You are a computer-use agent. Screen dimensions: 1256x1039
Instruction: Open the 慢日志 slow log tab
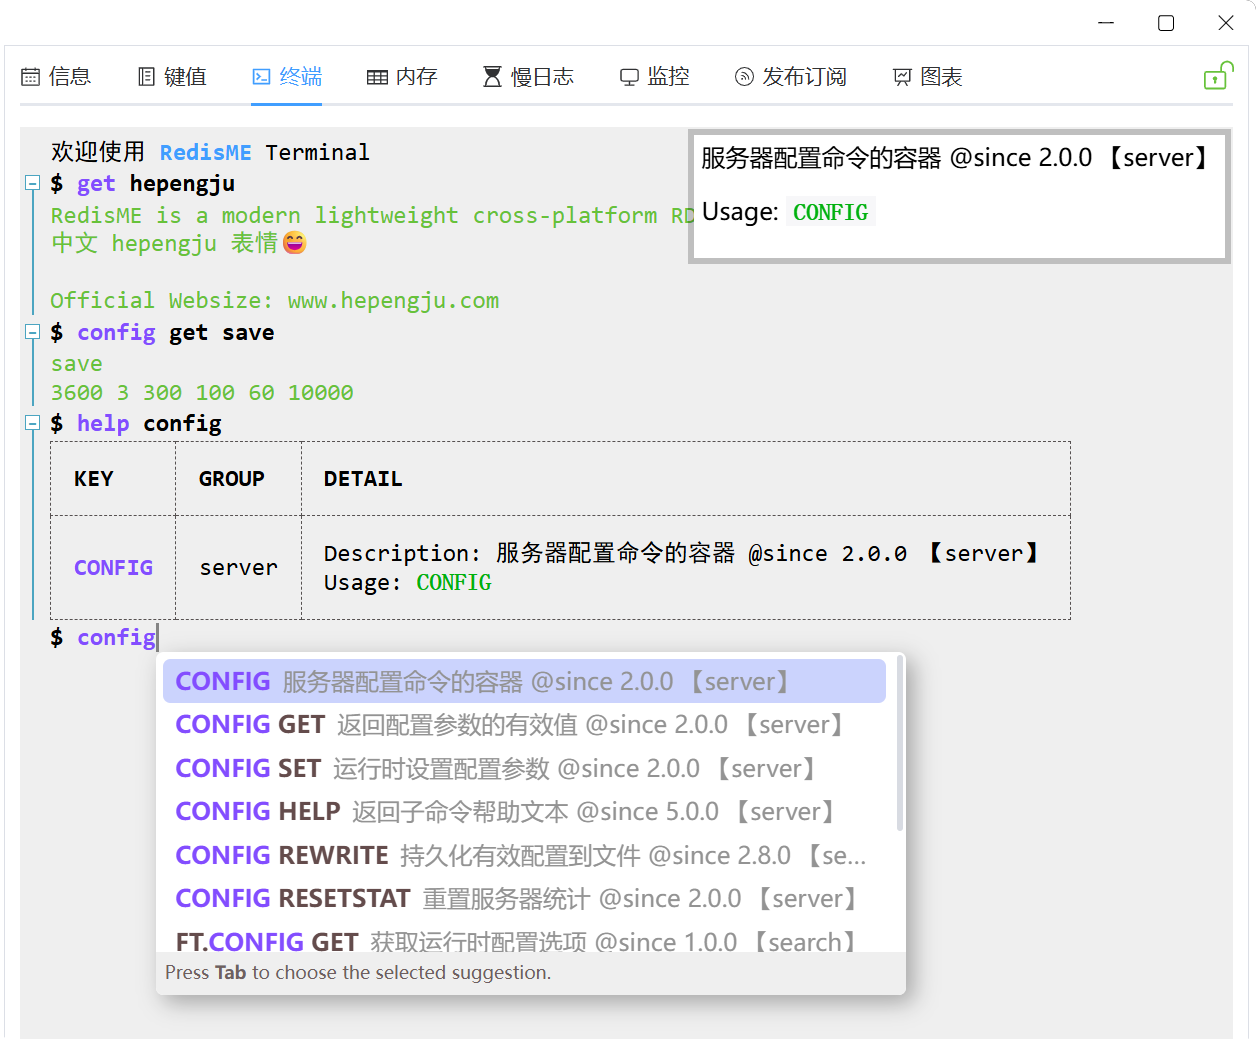click(528, 77)
